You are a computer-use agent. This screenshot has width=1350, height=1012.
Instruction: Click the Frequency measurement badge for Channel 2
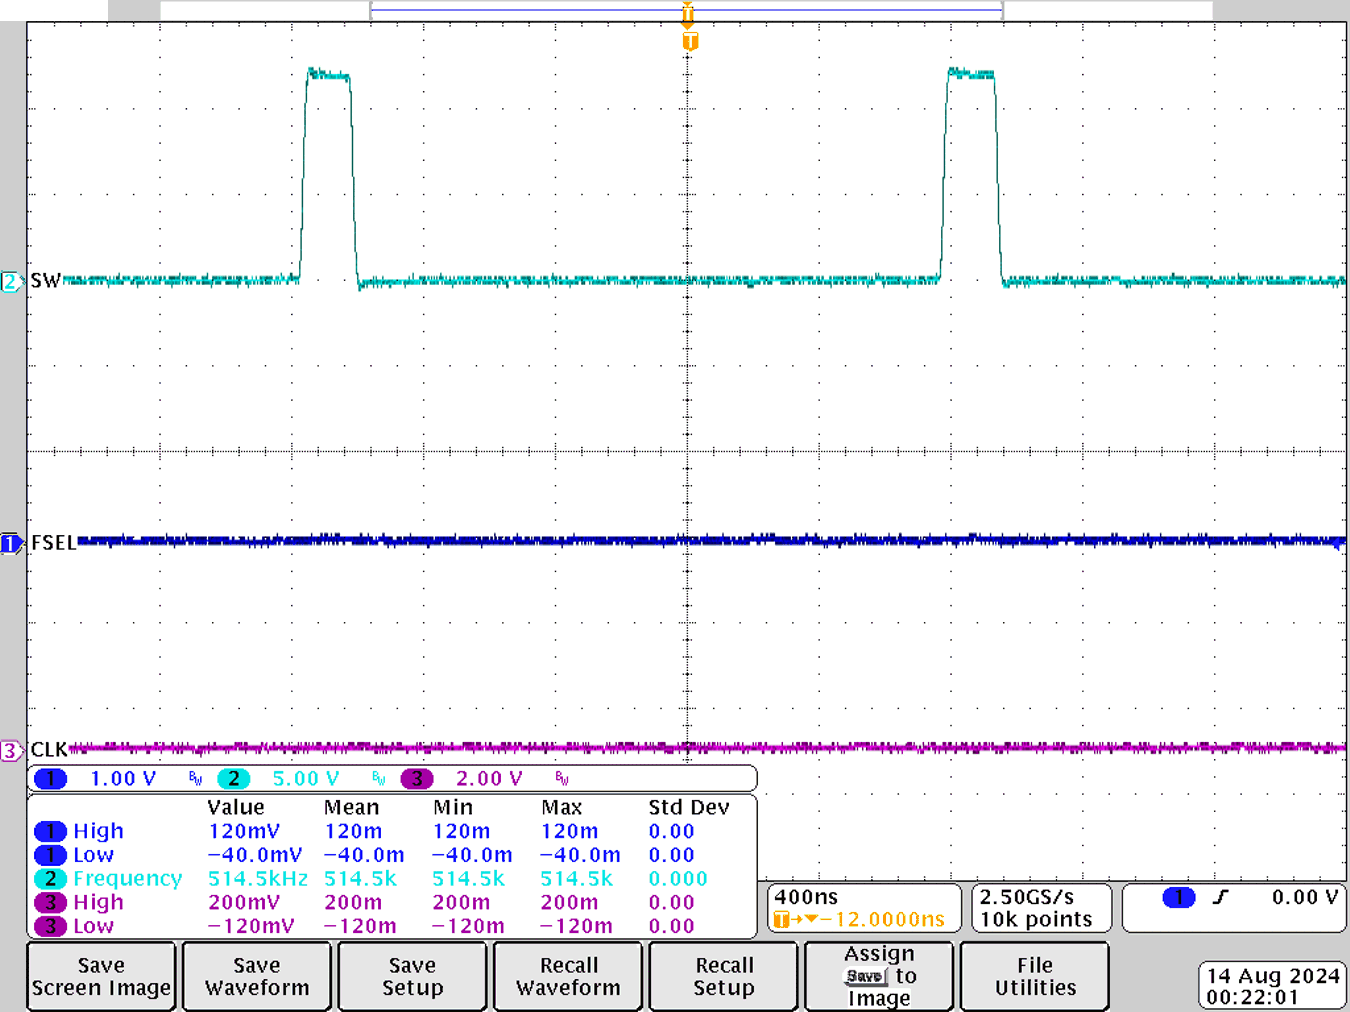pyautogui.click(x=50, y=879)
